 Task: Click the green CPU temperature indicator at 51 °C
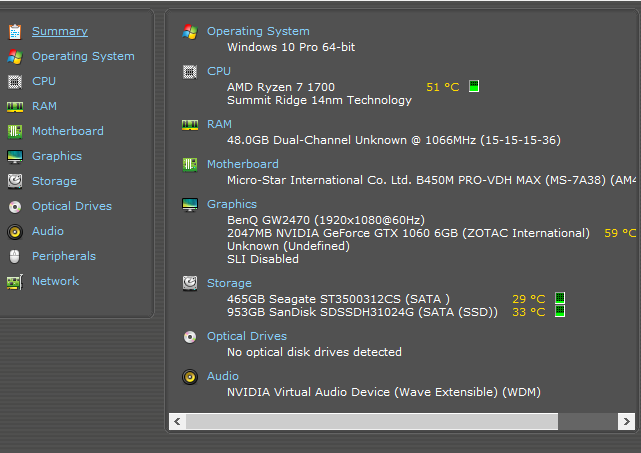[473, 87]
